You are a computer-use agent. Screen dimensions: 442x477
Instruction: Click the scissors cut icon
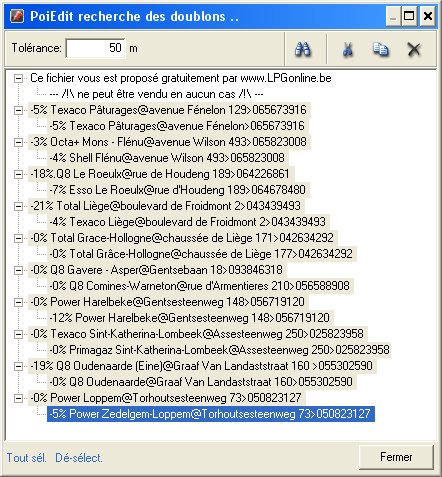(x=348, y=49)
